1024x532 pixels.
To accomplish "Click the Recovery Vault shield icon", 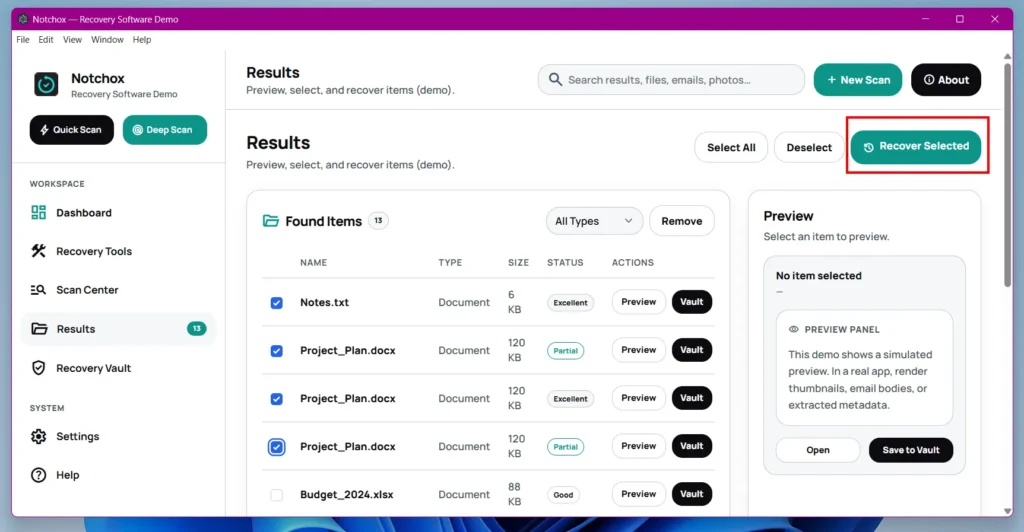I will pyautogui.click(x=39, y=368).
